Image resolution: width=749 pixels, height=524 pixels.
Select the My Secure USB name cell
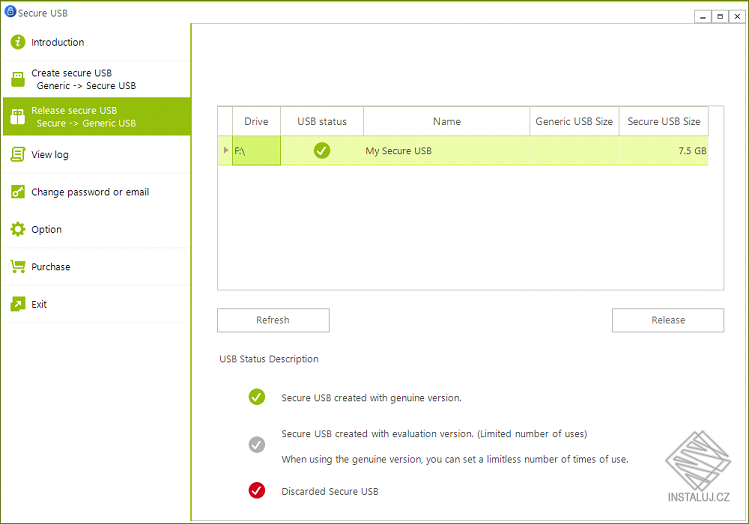coord(447,150)
